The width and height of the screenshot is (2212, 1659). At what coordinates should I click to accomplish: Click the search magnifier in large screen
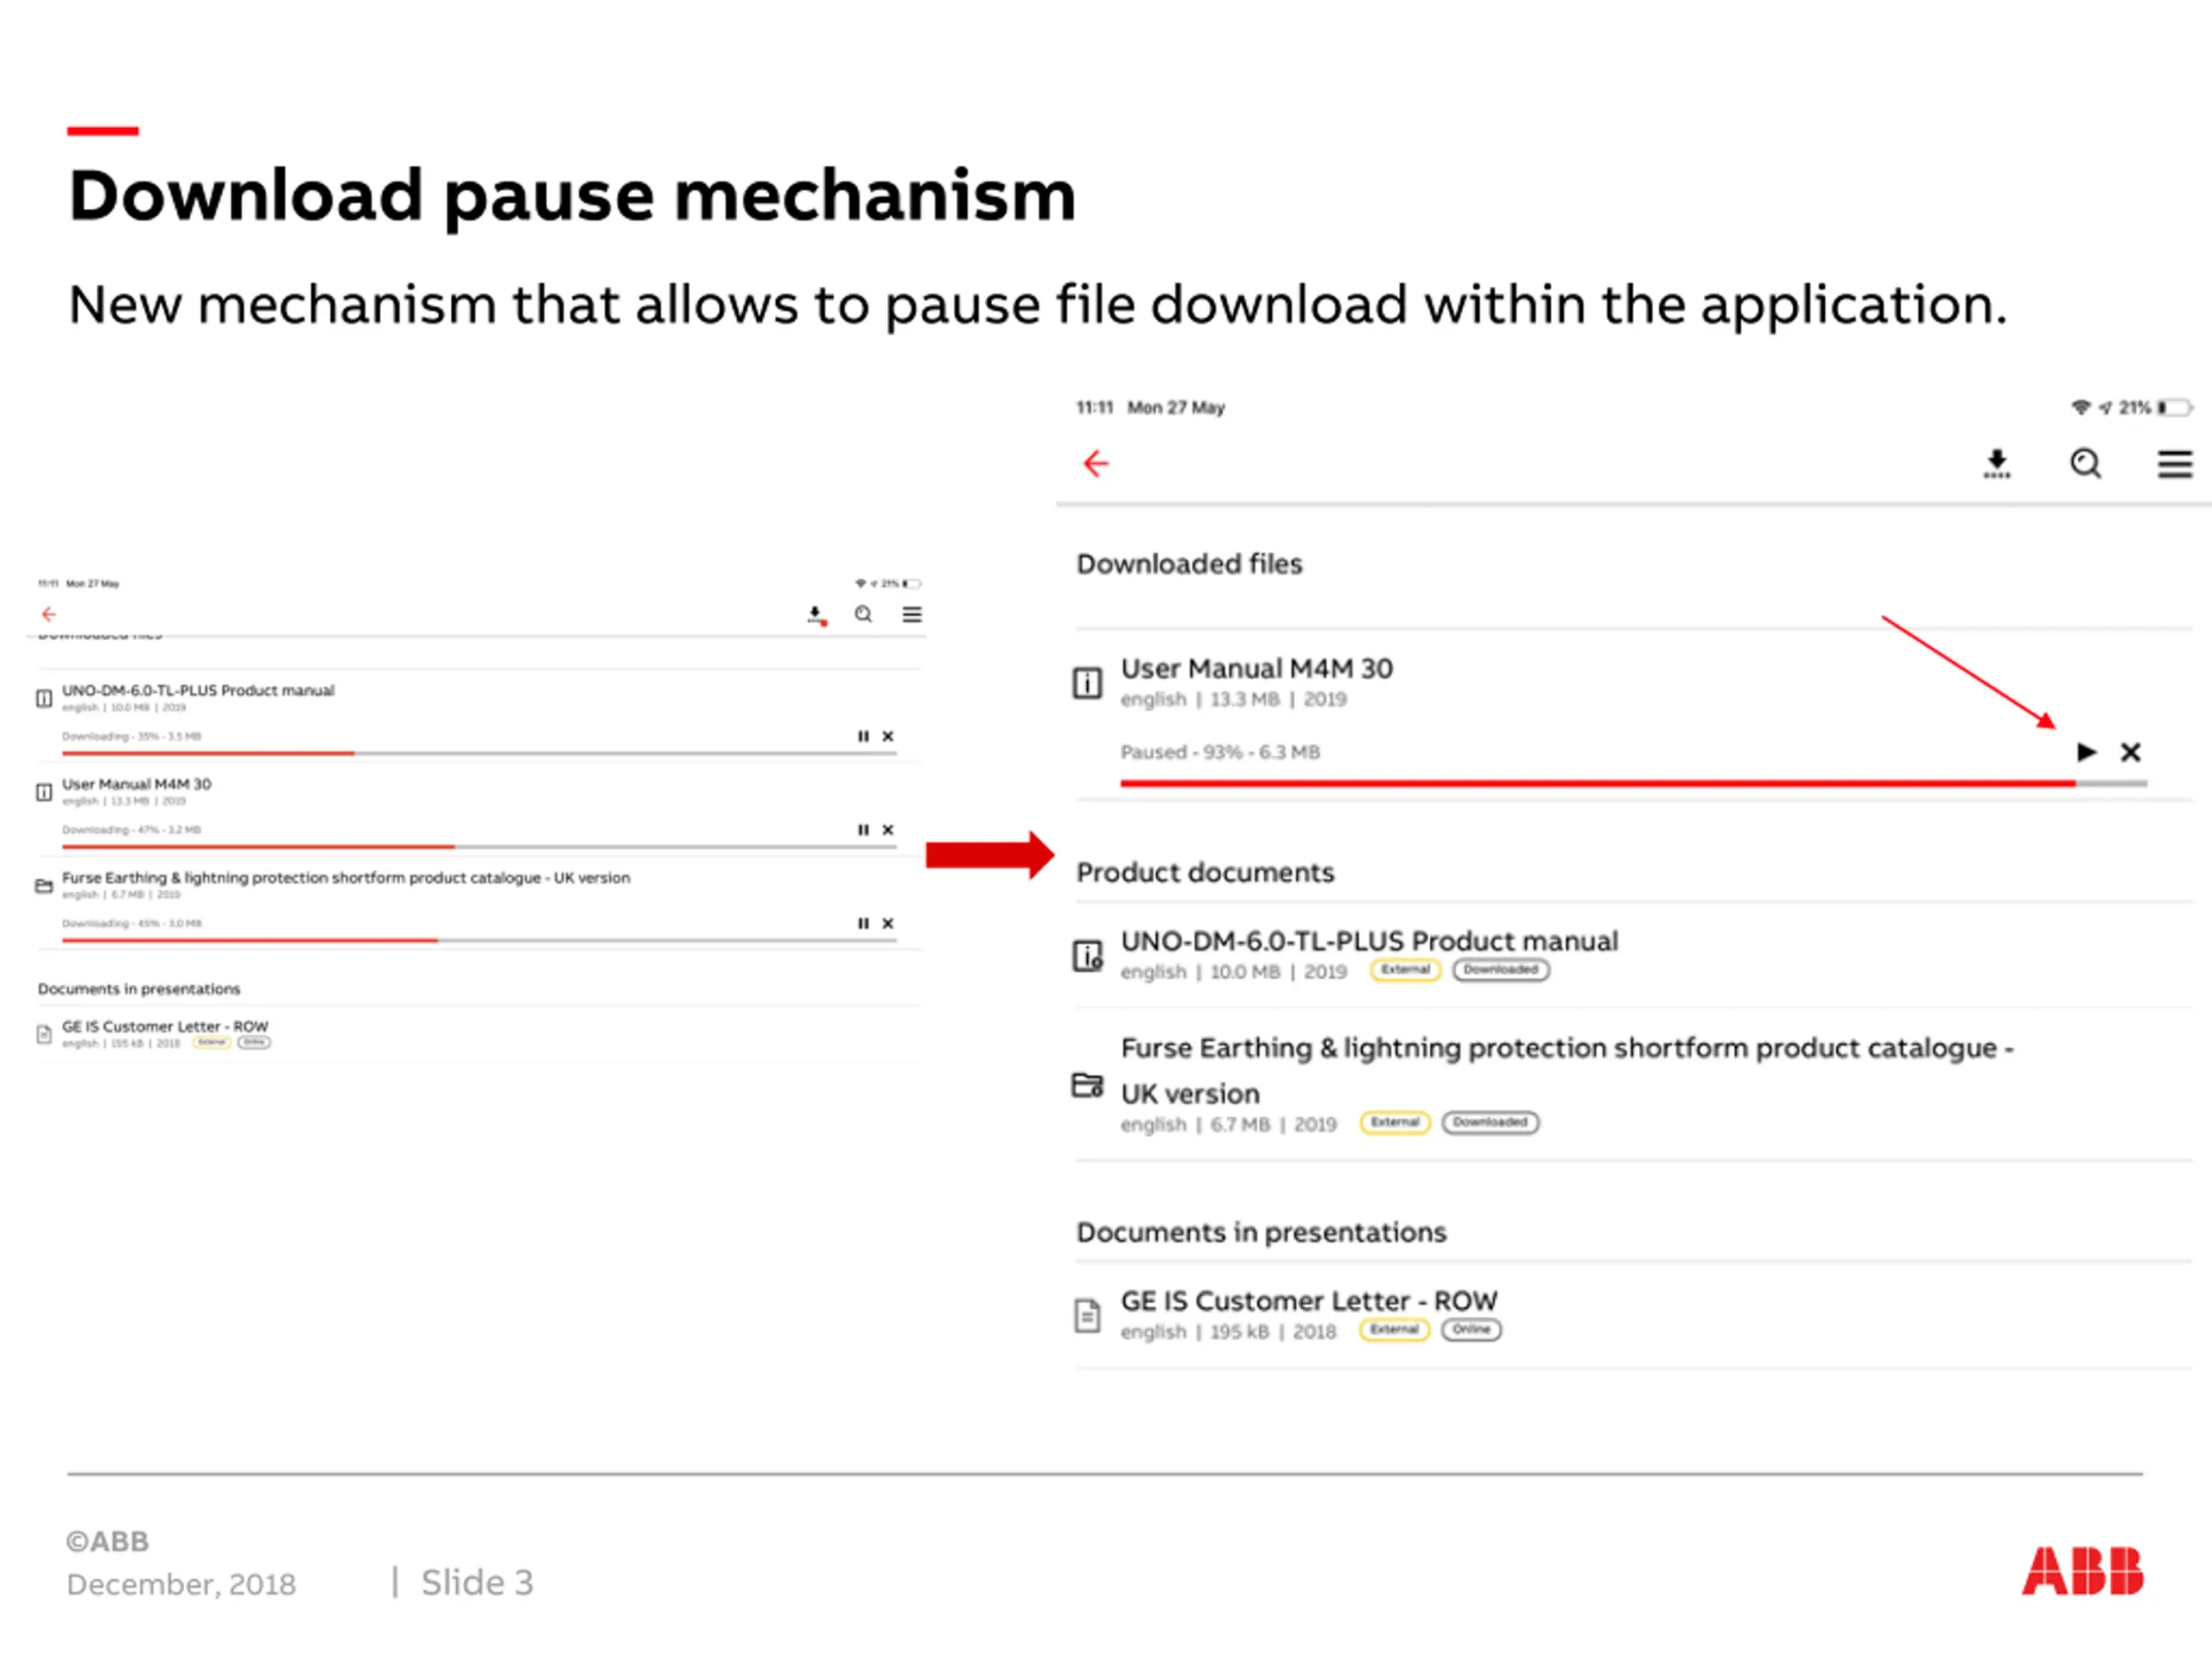(2086, 464)
